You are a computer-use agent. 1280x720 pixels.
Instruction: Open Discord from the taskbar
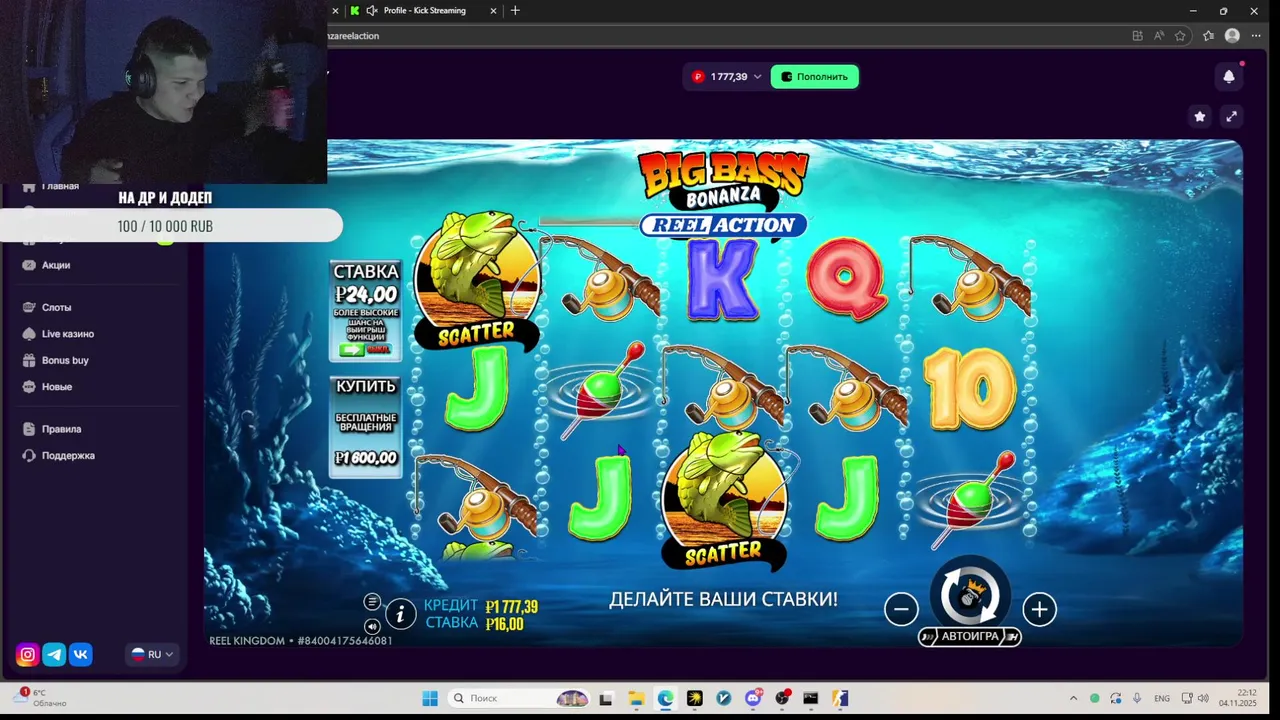(x=753, y=698)
